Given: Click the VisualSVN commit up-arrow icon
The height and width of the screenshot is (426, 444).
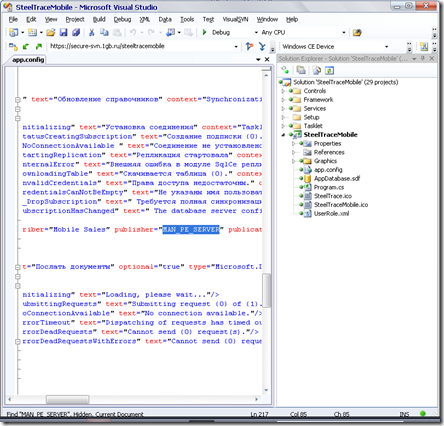Looking at the screenshot, I should pyautogui.click(x=39, y=46).
